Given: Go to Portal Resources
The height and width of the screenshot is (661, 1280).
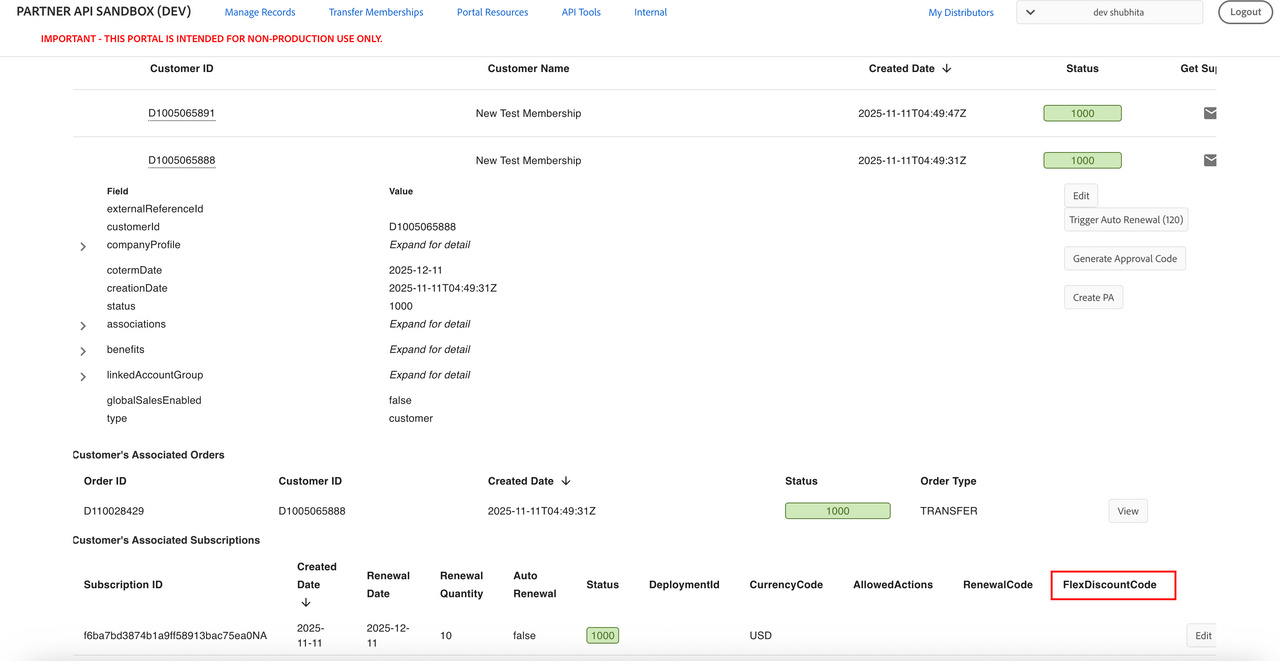Looking at the screenshot, I should click(492, 12).
